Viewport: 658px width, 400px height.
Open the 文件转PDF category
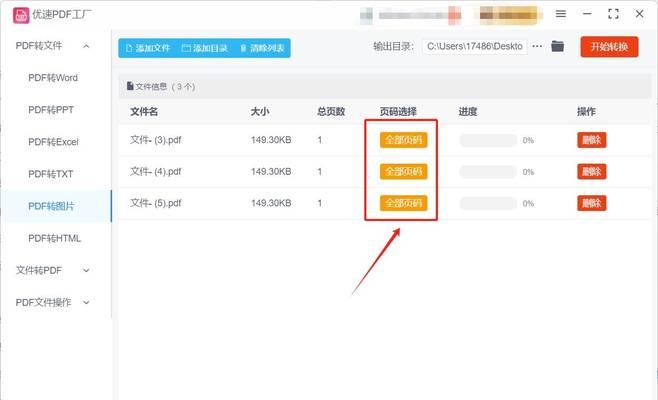click(x=39, y=270)
